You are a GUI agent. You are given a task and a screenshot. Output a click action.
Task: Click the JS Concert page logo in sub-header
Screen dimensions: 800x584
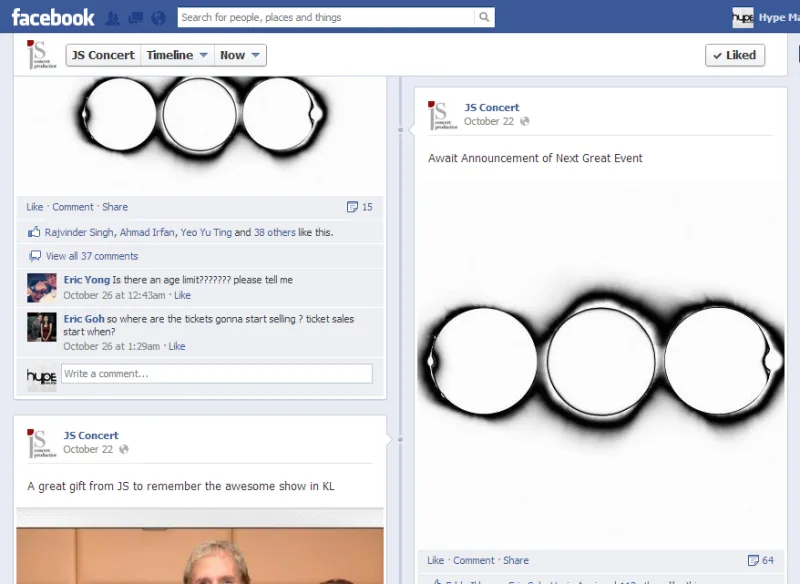click(x=37, y=55)
